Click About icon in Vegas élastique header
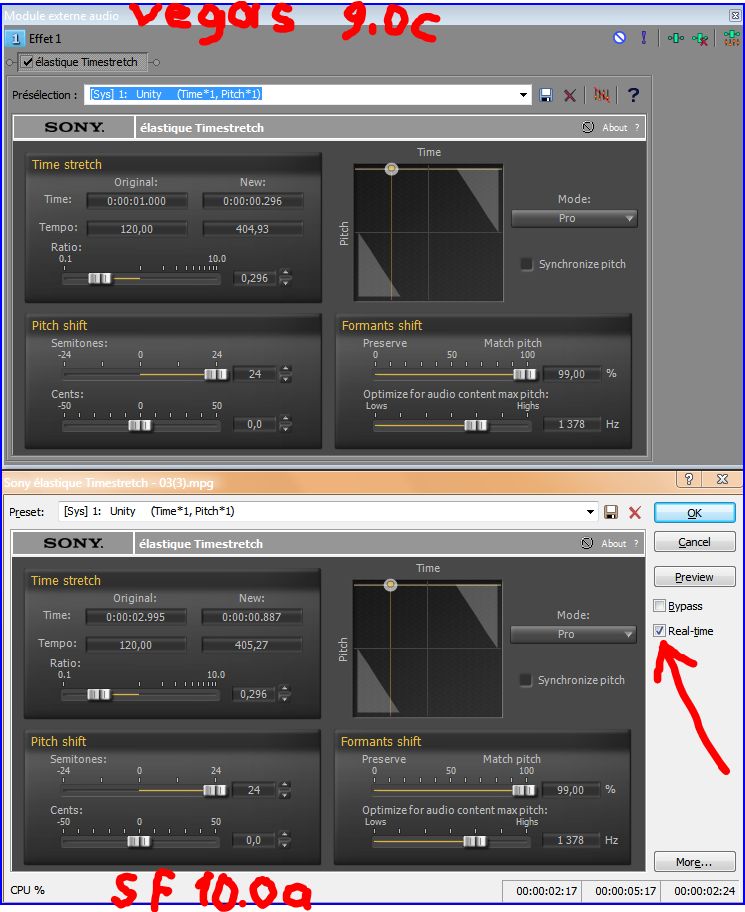The width and height of the screenshot is (745, 912). pyautogui.click(x=588, y=127)
